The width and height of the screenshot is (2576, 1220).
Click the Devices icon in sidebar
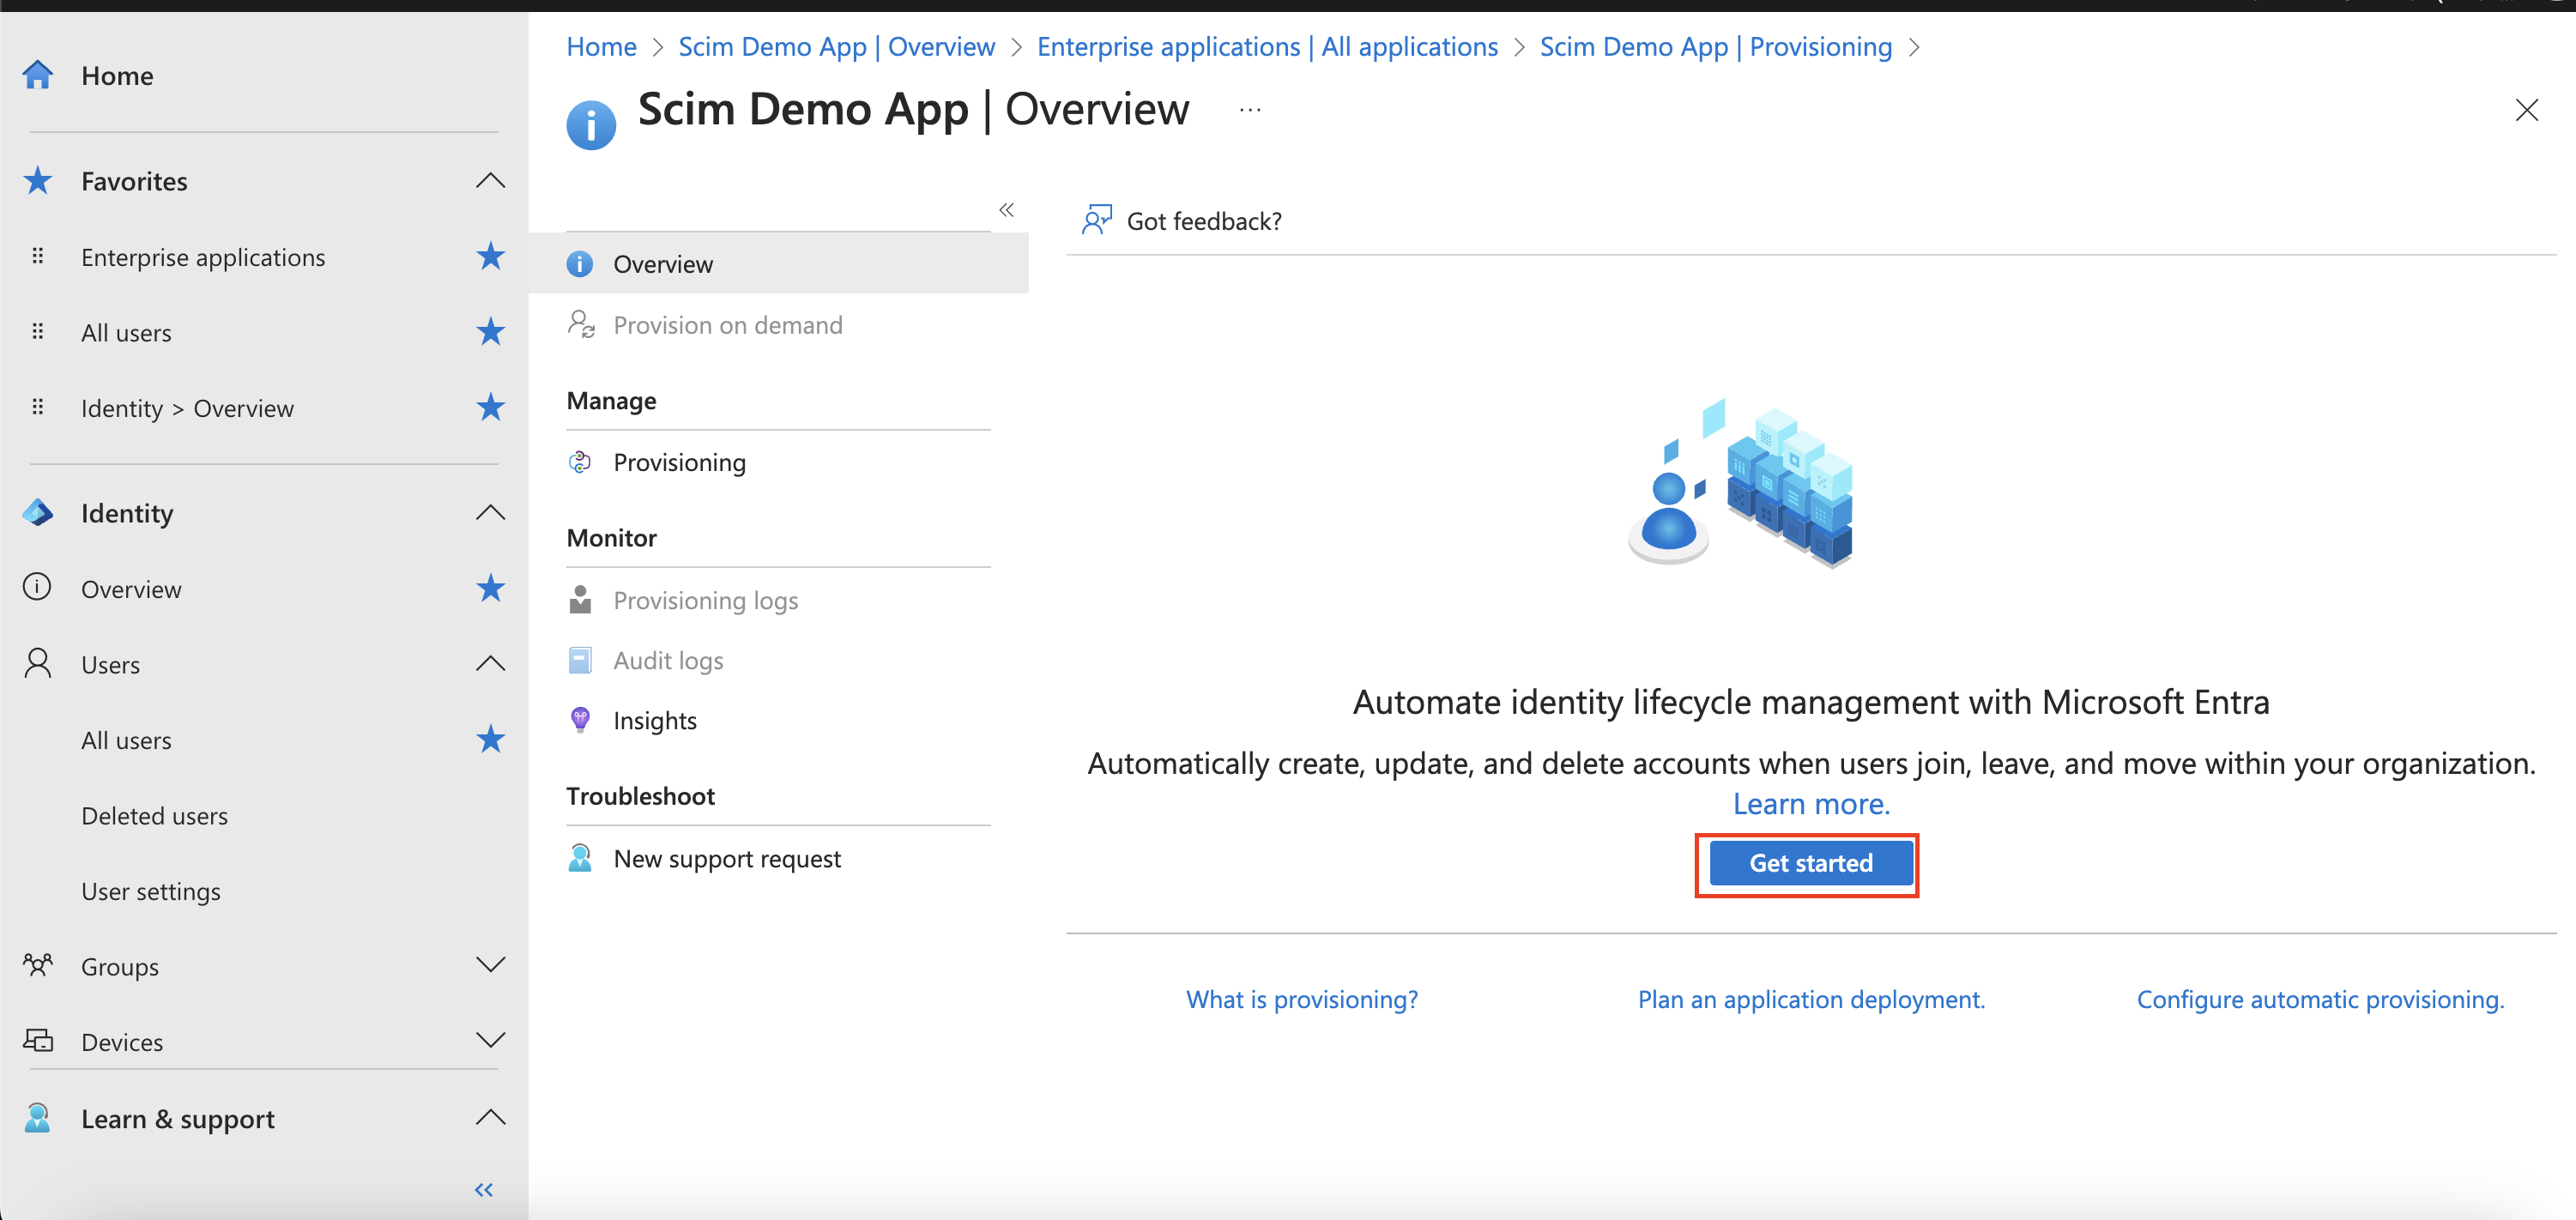point(38,1041)
